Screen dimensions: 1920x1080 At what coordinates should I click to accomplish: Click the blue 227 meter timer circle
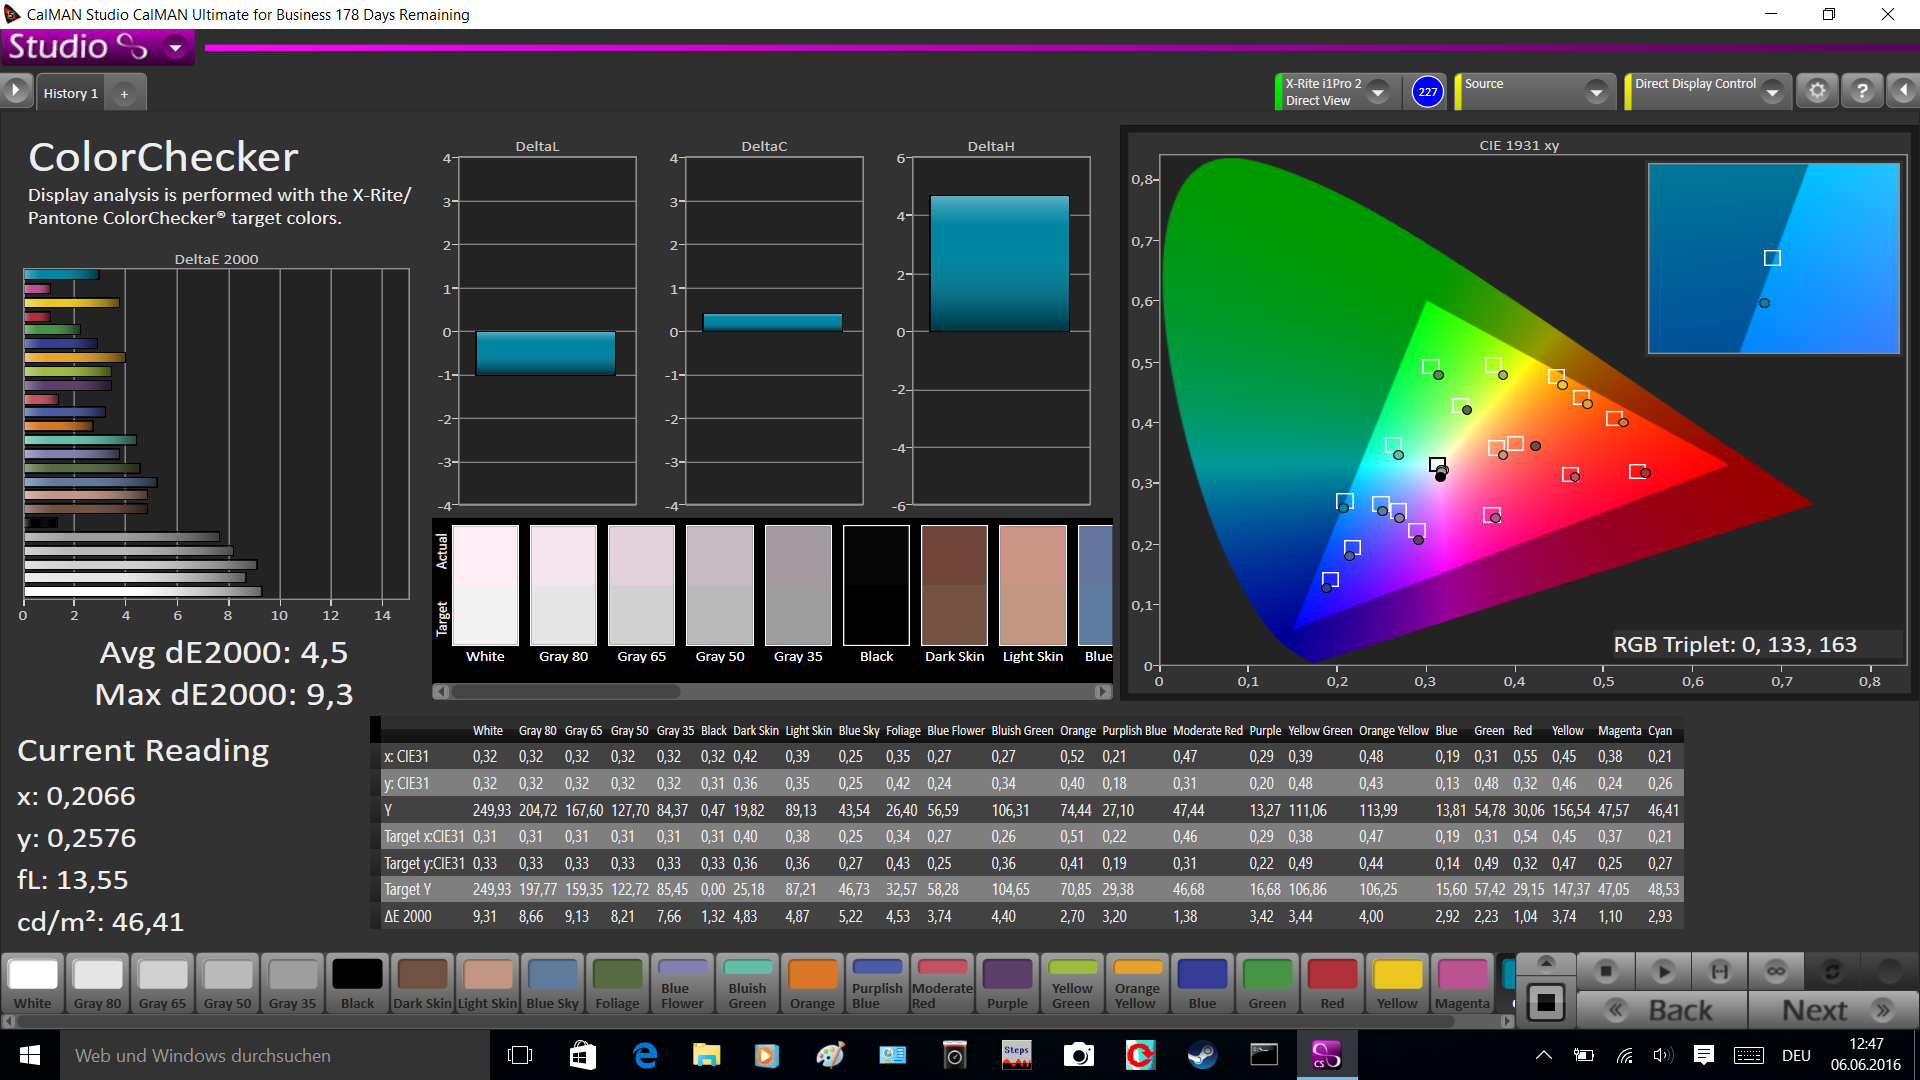pyautogui.click(x=1427, y=92)
